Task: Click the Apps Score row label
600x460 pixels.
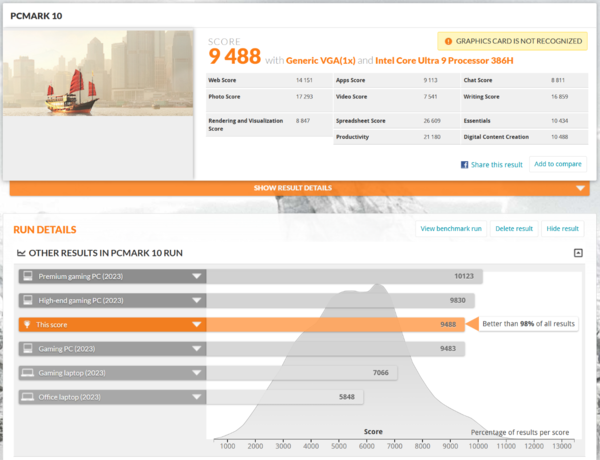Action: point(351,80)
